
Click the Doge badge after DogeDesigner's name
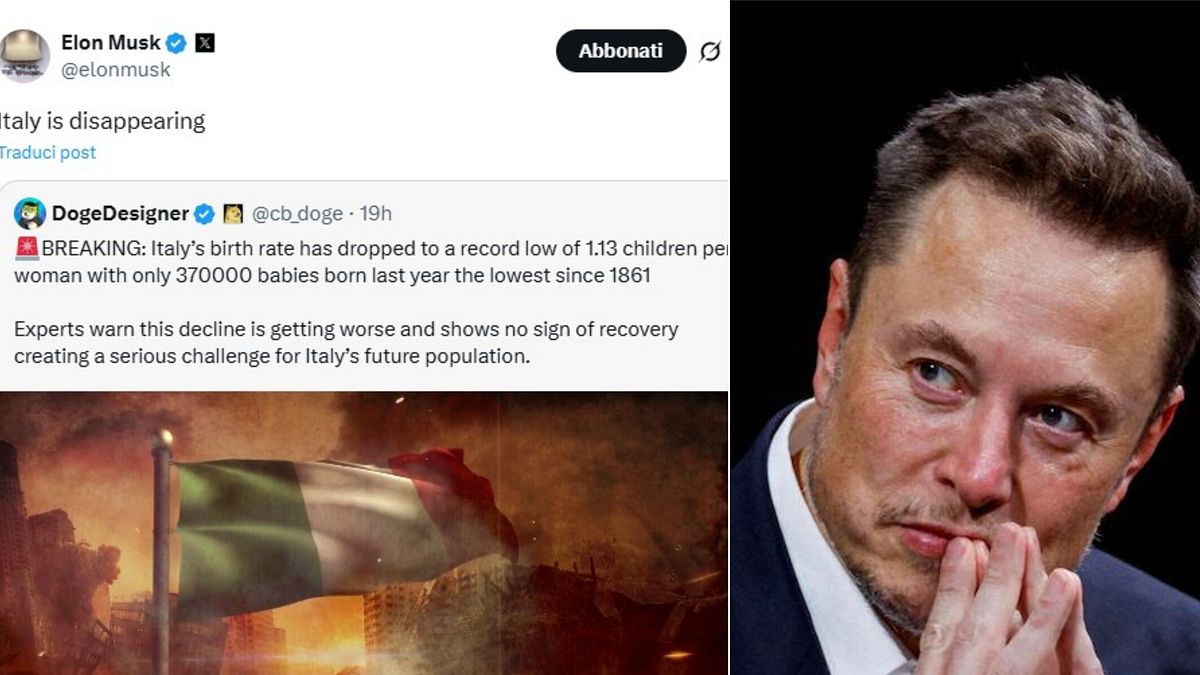point(233,214)
